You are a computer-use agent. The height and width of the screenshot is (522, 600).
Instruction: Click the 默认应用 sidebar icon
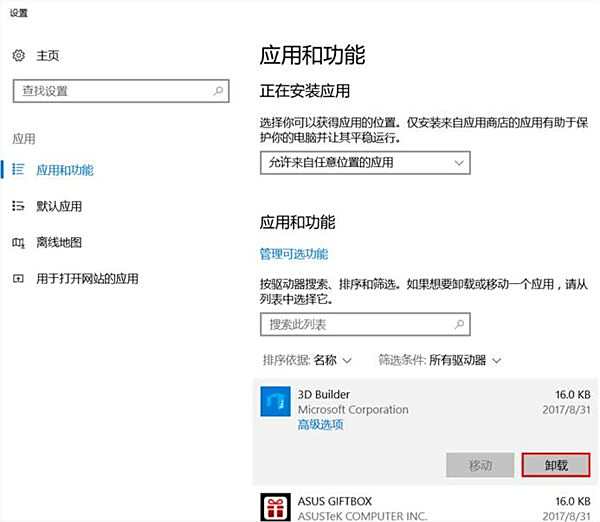click(x=18, y=206)
